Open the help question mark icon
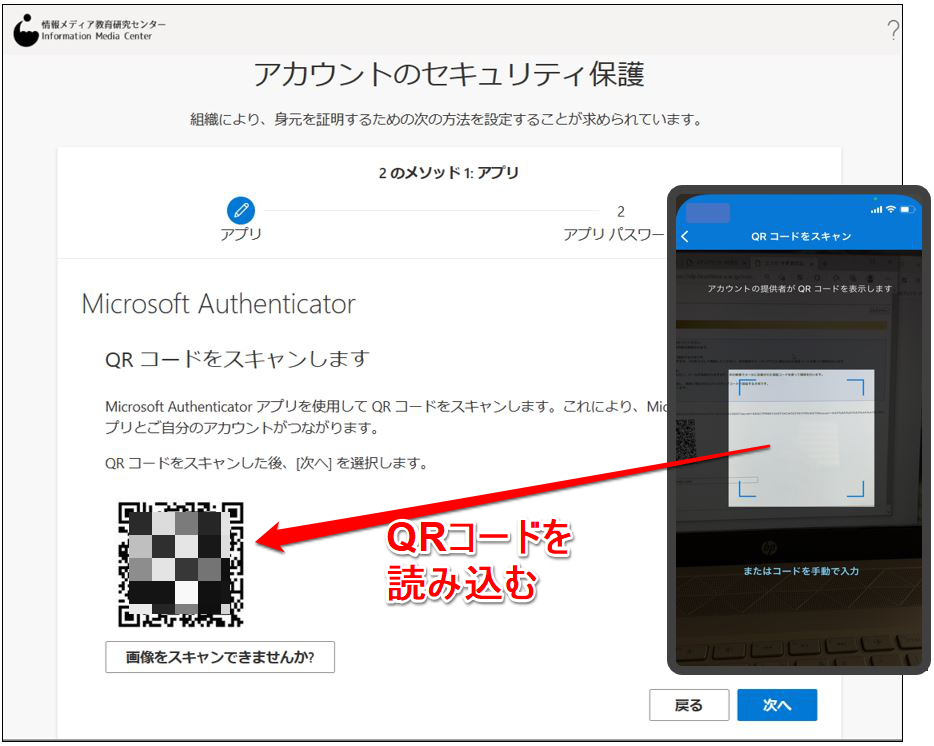 coord(892,29)
